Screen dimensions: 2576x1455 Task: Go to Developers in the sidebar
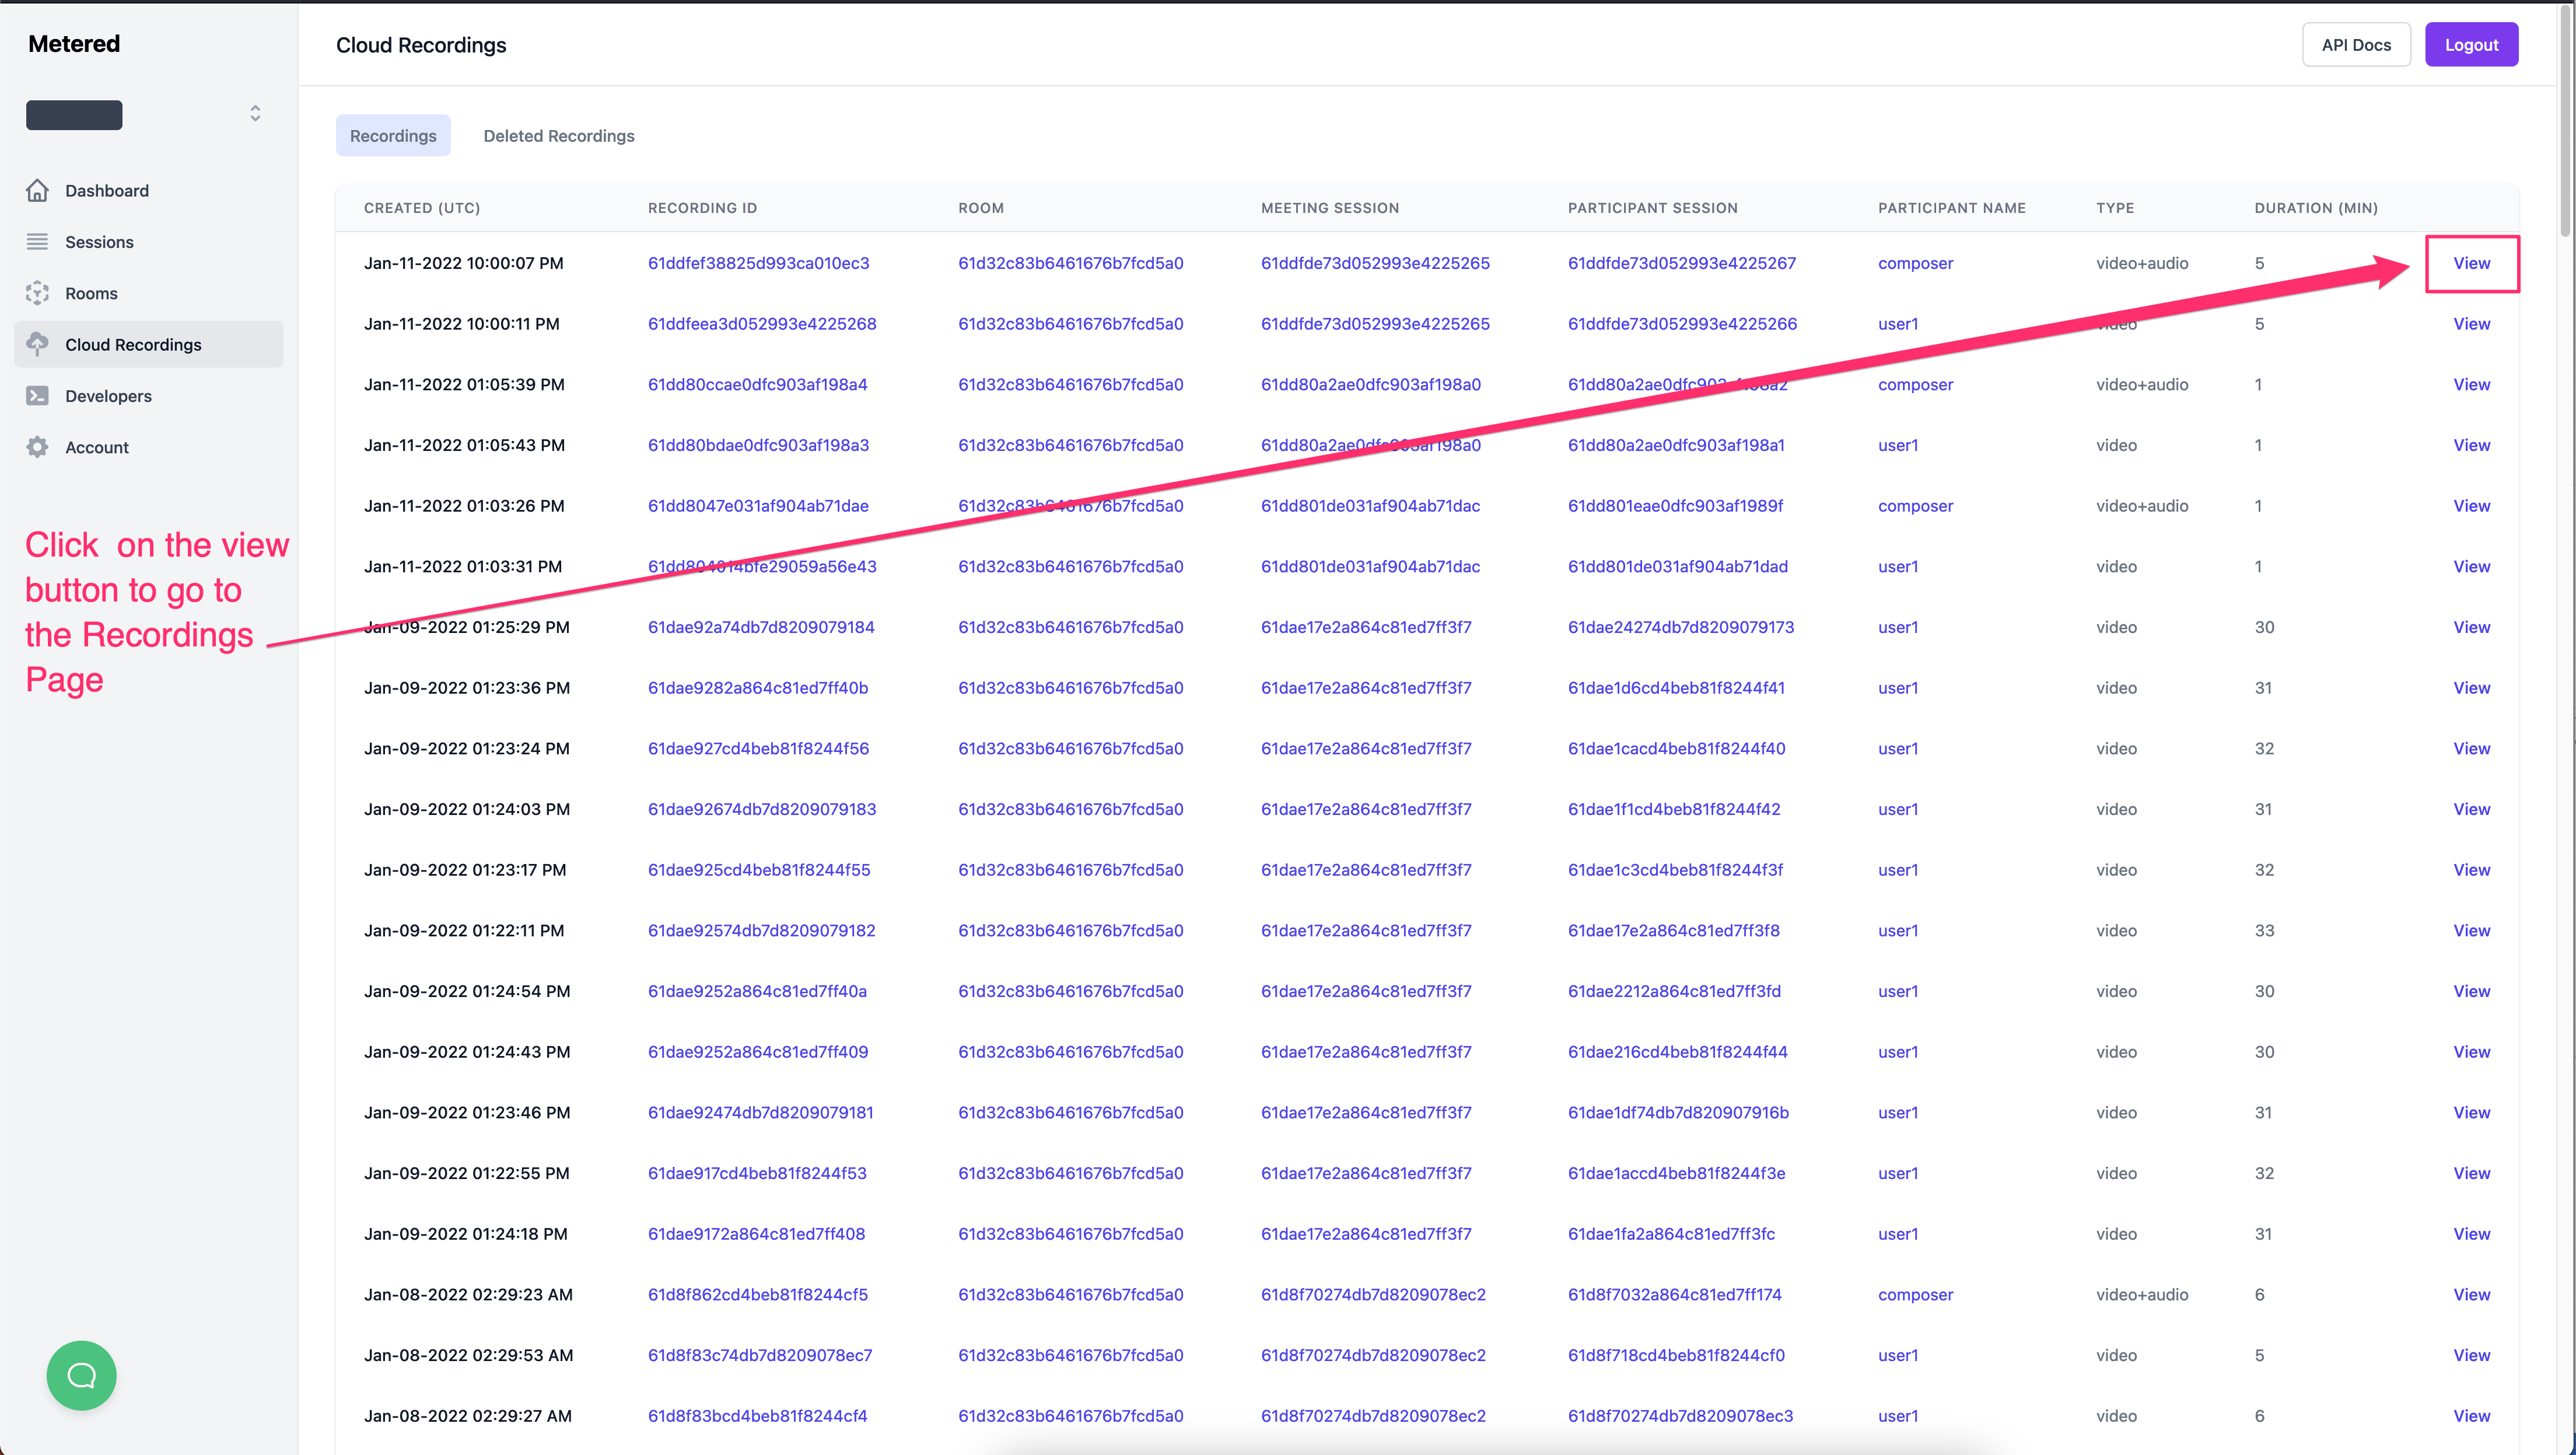click(x=148, y=395)
